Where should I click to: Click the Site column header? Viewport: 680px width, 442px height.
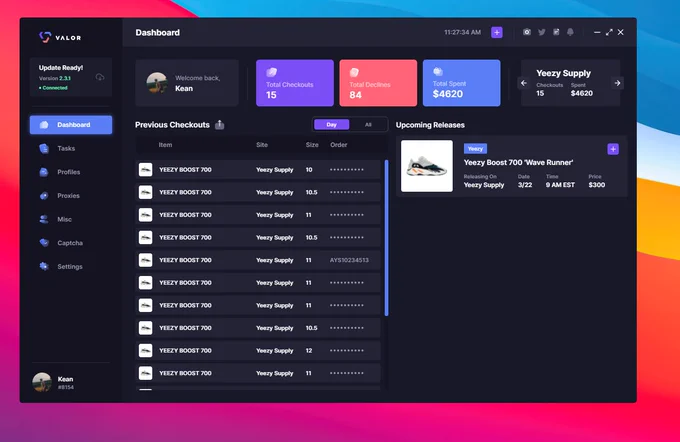[262, 145]
